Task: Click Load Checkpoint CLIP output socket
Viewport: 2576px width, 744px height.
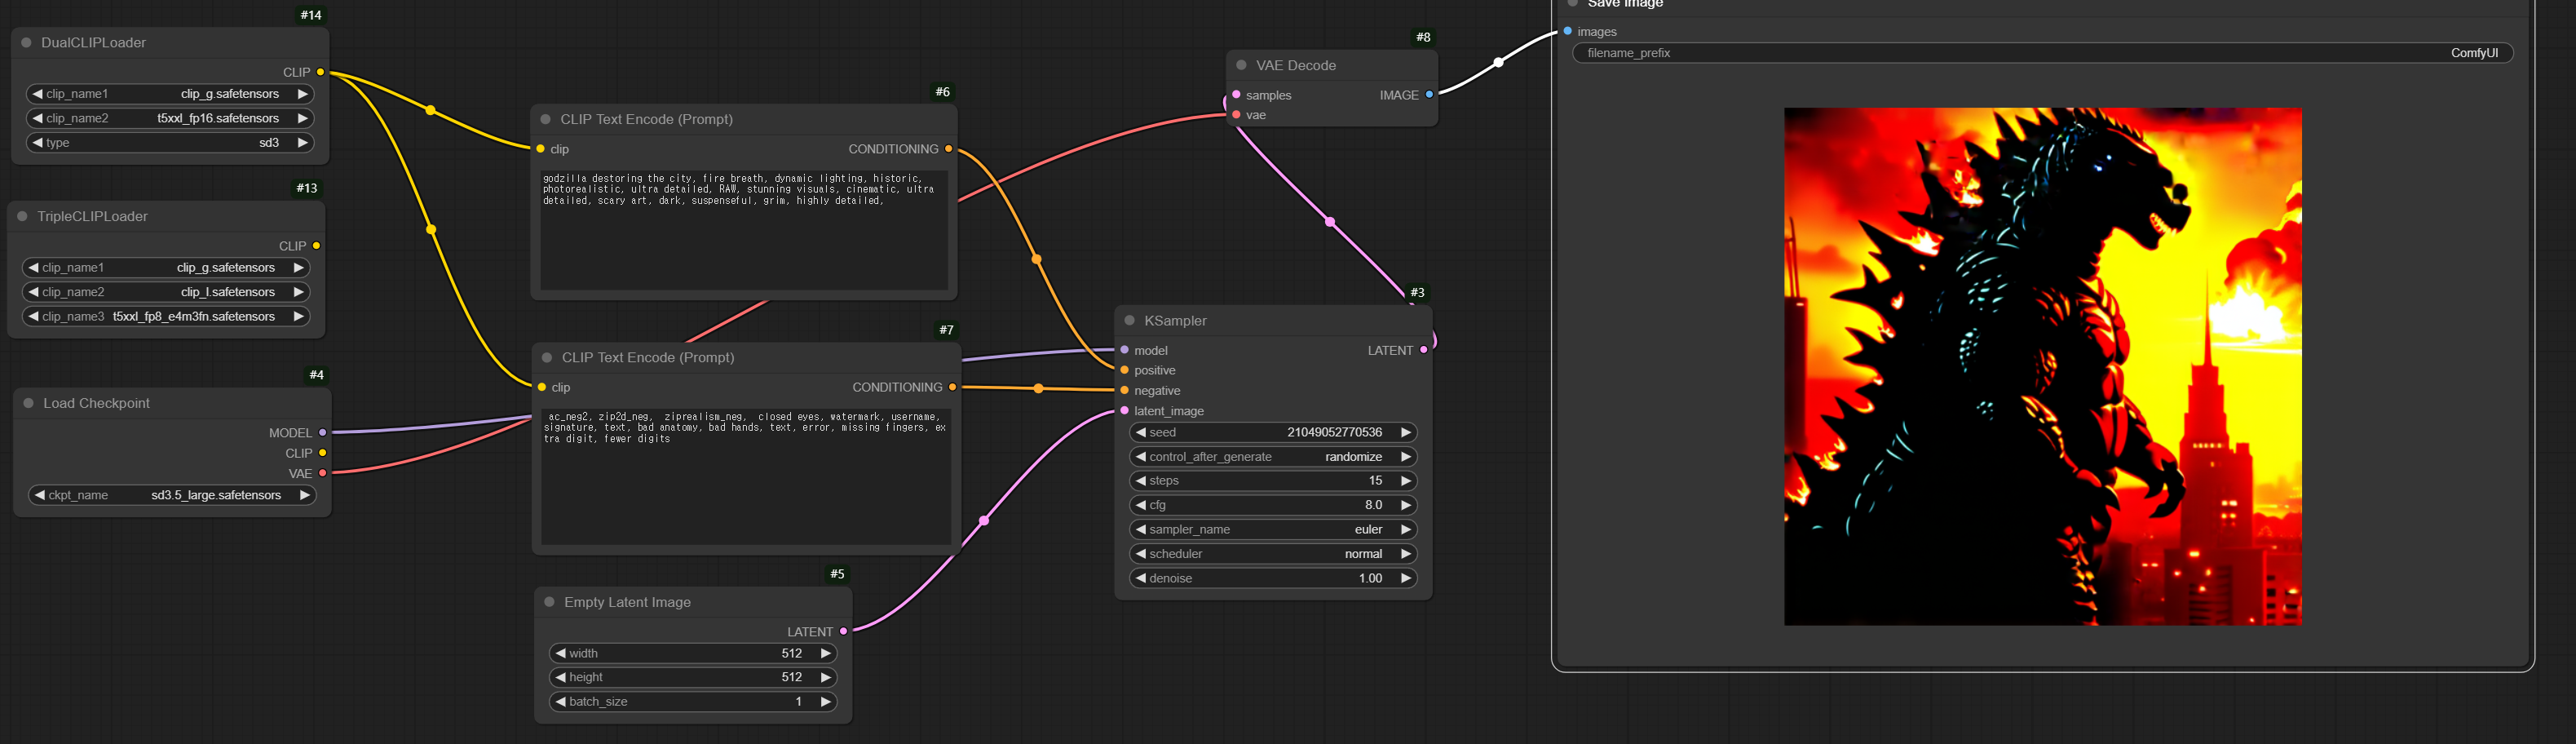Action: tap(322, 453)
